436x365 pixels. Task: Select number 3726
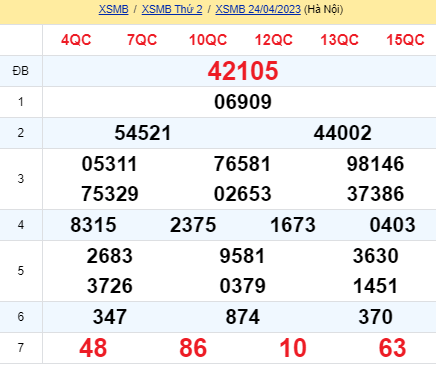[110, 286]
